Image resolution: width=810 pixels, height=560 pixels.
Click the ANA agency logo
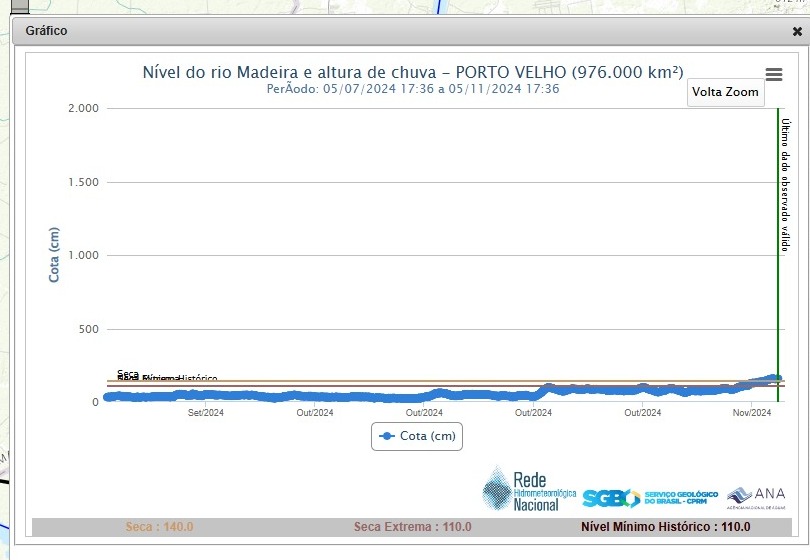[x=756, y=496]
